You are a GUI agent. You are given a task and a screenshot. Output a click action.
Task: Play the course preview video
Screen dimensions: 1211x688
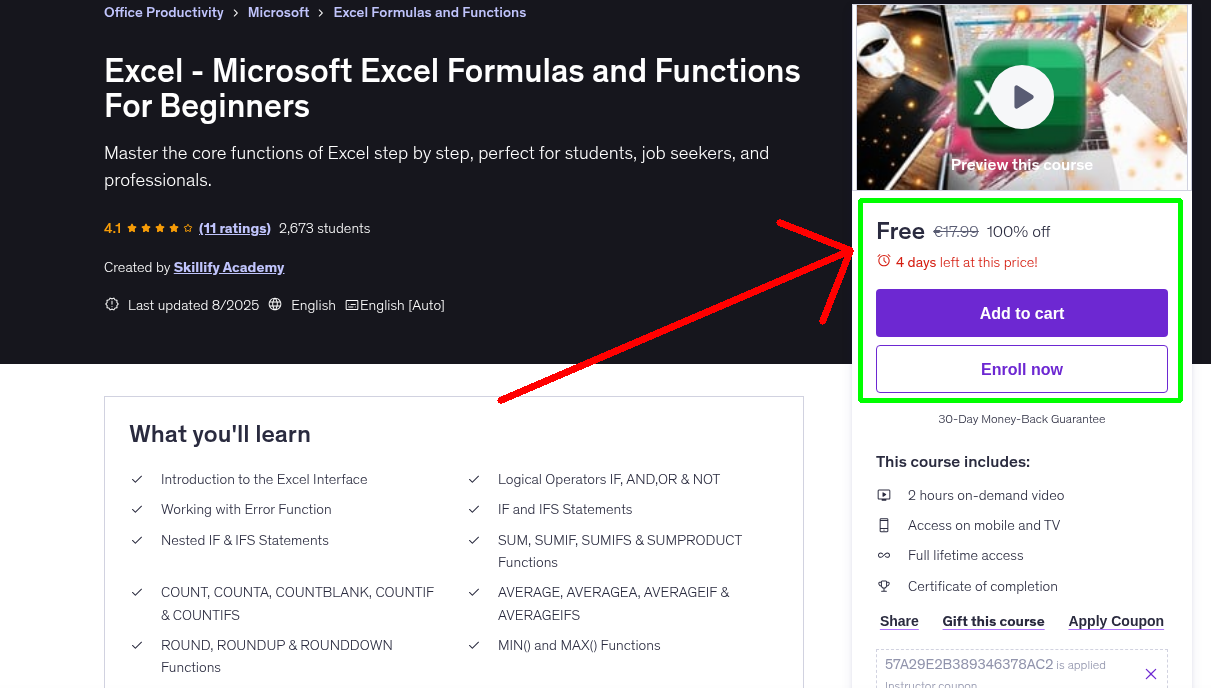(x=1021, y=96)
